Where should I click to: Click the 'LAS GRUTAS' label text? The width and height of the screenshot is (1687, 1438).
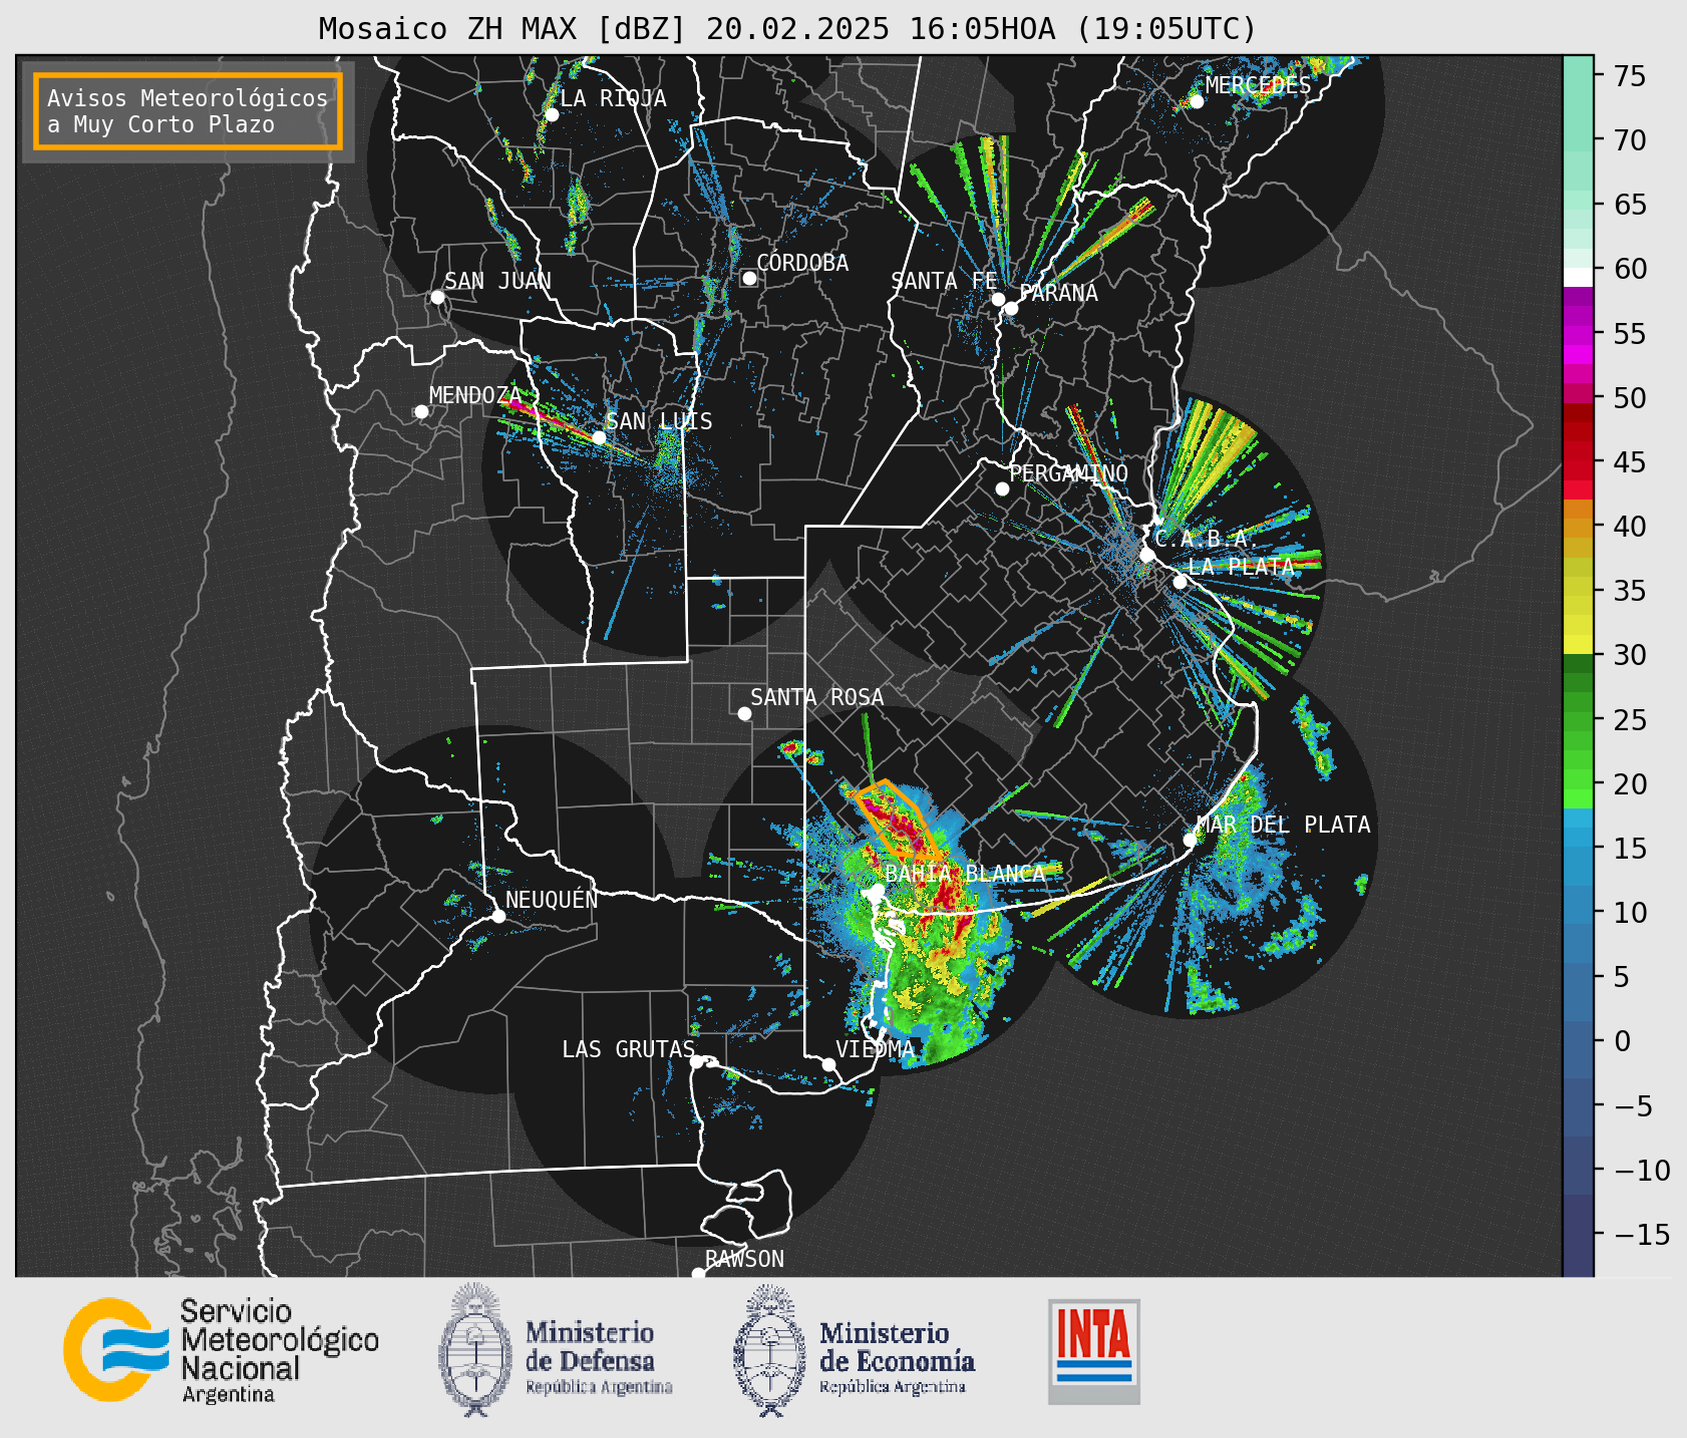point(628,1049)
